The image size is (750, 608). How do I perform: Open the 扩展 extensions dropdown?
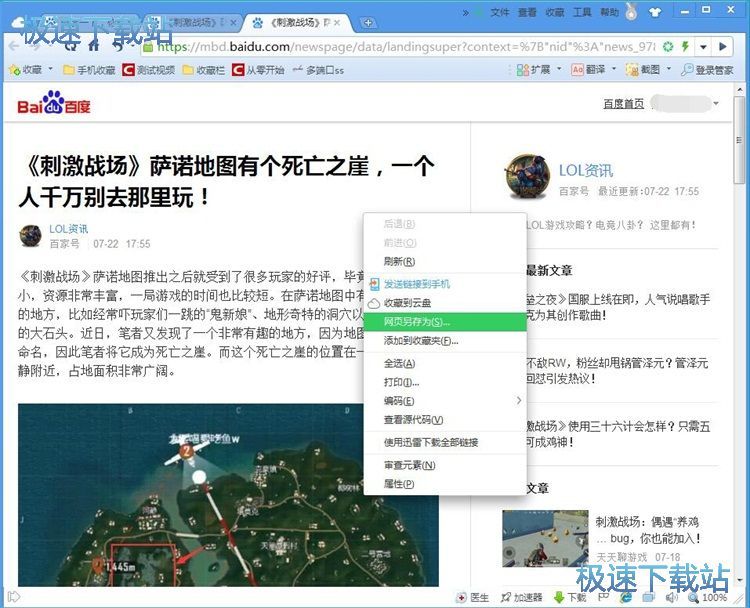[534, 70]
